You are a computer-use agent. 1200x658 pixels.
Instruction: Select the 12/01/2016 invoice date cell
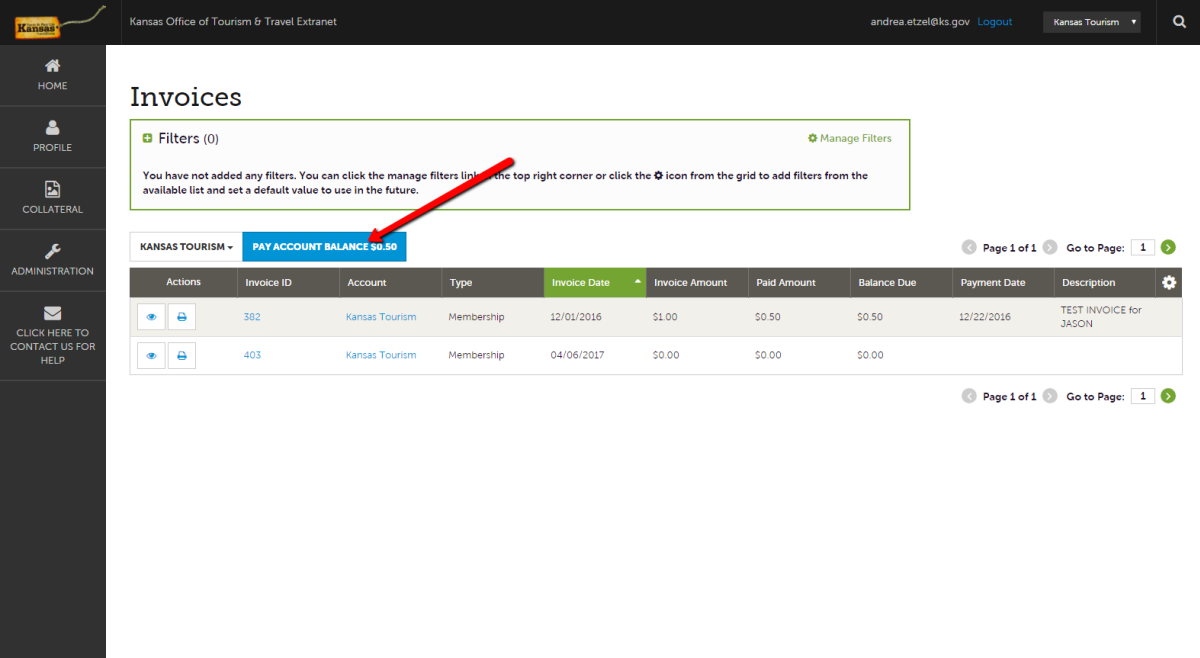[x=577, y=317]
